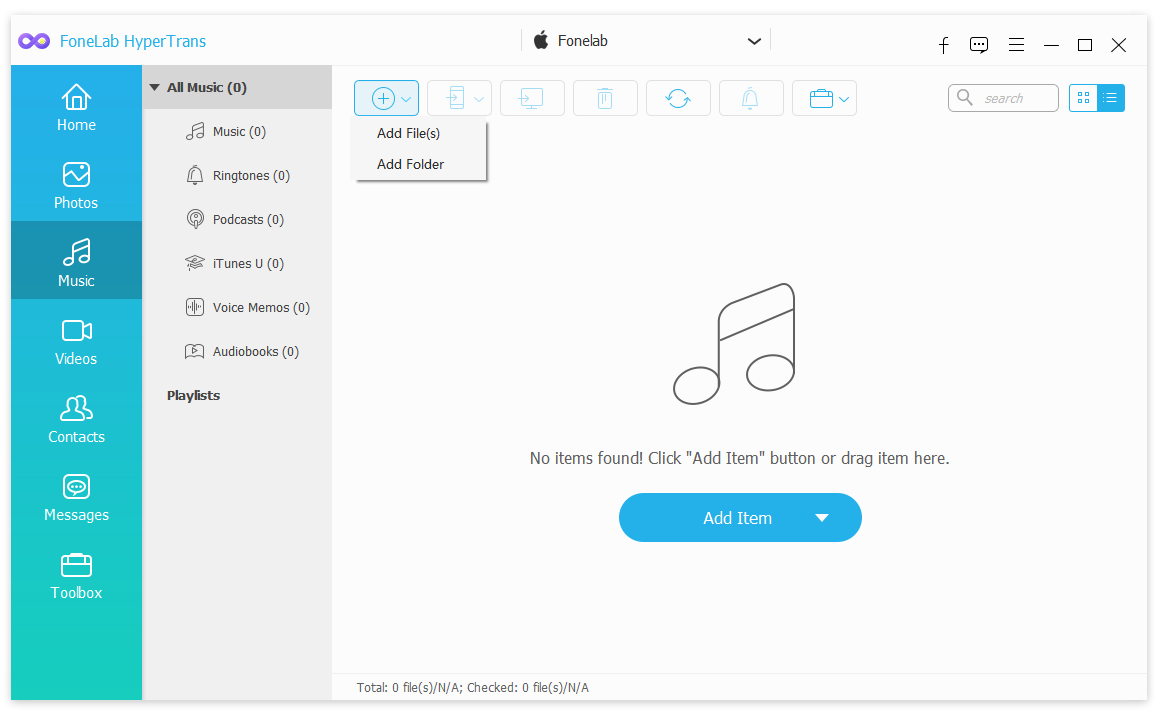This screenshot has height=716, width=1159.
Task: Expand the toolbox briefcase dropdown
Action: (824, 98)
